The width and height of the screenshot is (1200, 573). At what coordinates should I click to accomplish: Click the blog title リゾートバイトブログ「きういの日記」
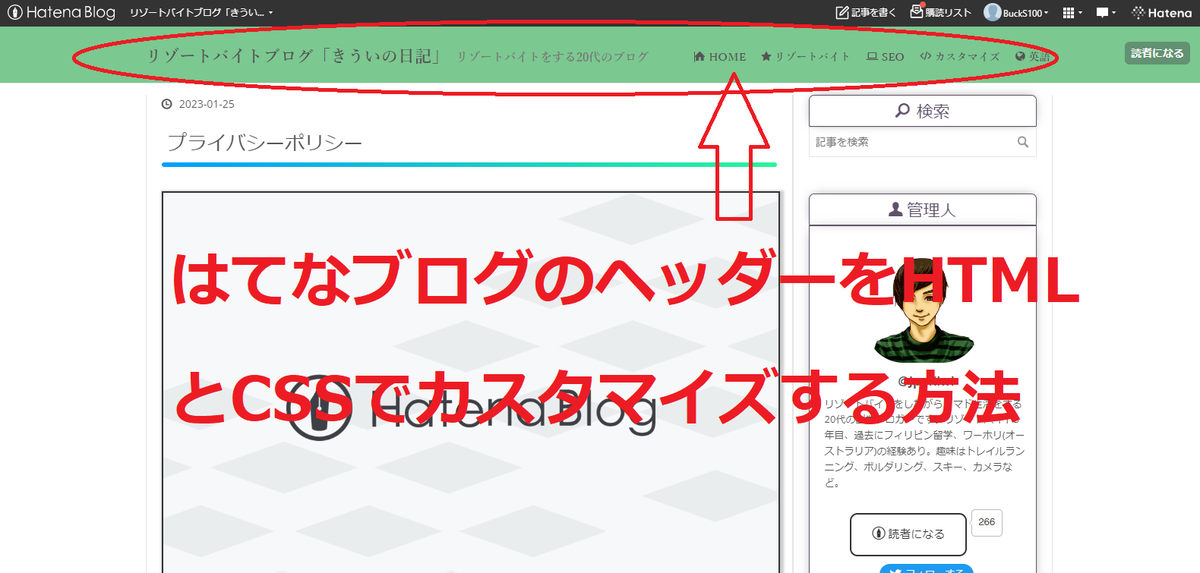click(295, 56)
